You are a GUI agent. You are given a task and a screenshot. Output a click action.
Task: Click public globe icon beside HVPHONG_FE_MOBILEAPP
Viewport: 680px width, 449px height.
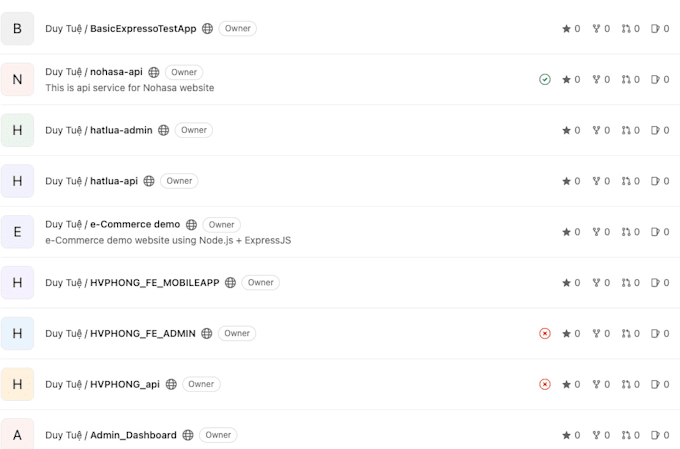click(x=230, y=283)
